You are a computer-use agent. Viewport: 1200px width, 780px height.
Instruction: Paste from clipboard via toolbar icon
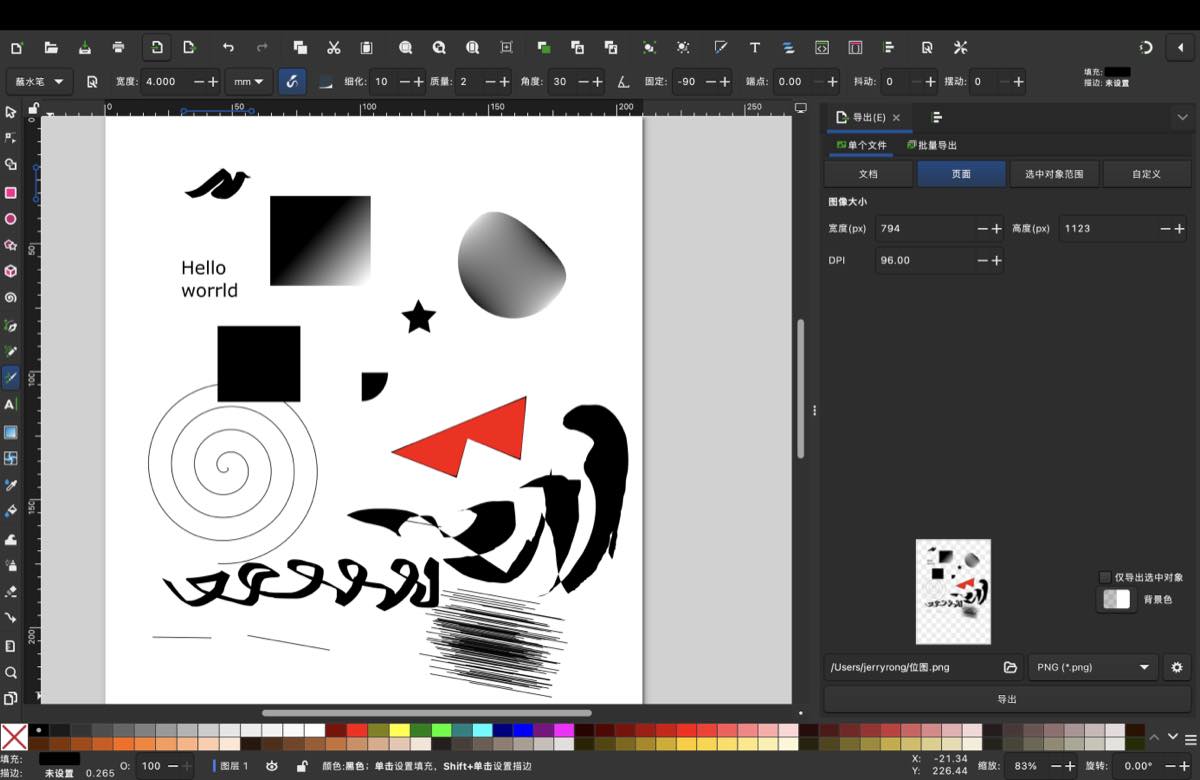coord(367,47)
